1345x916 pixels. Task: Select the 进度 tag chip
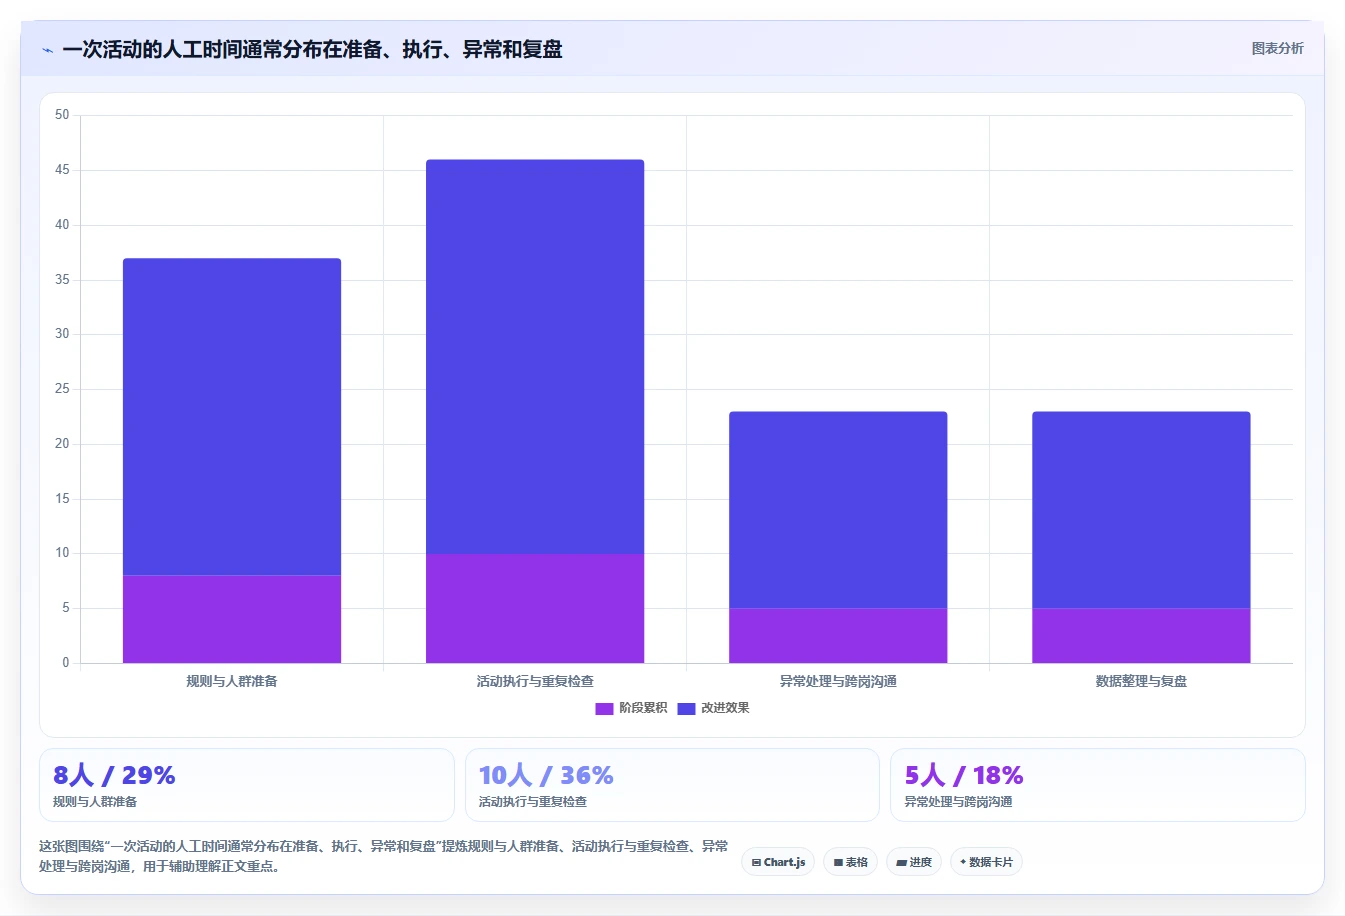(x=914, y=862)
